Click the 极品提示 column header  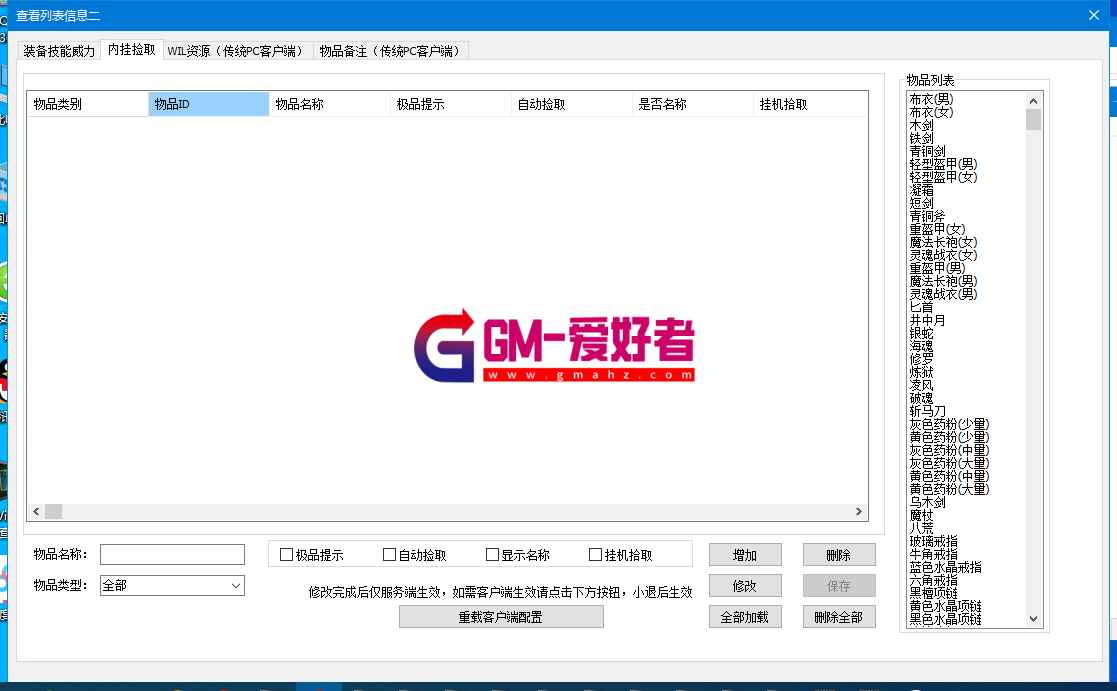[x=451, y=104]
